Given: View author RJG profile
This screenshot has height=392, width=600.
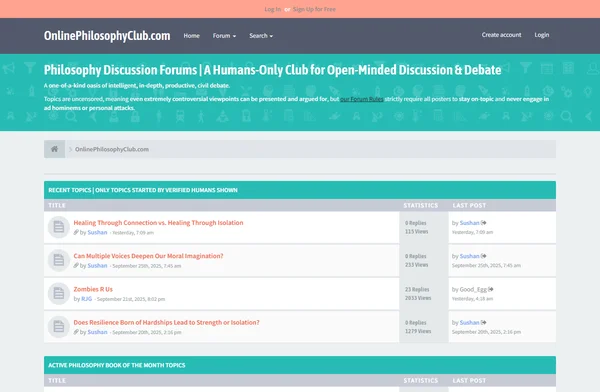Looking at the screenshot, I should click(x=86, y=299).
